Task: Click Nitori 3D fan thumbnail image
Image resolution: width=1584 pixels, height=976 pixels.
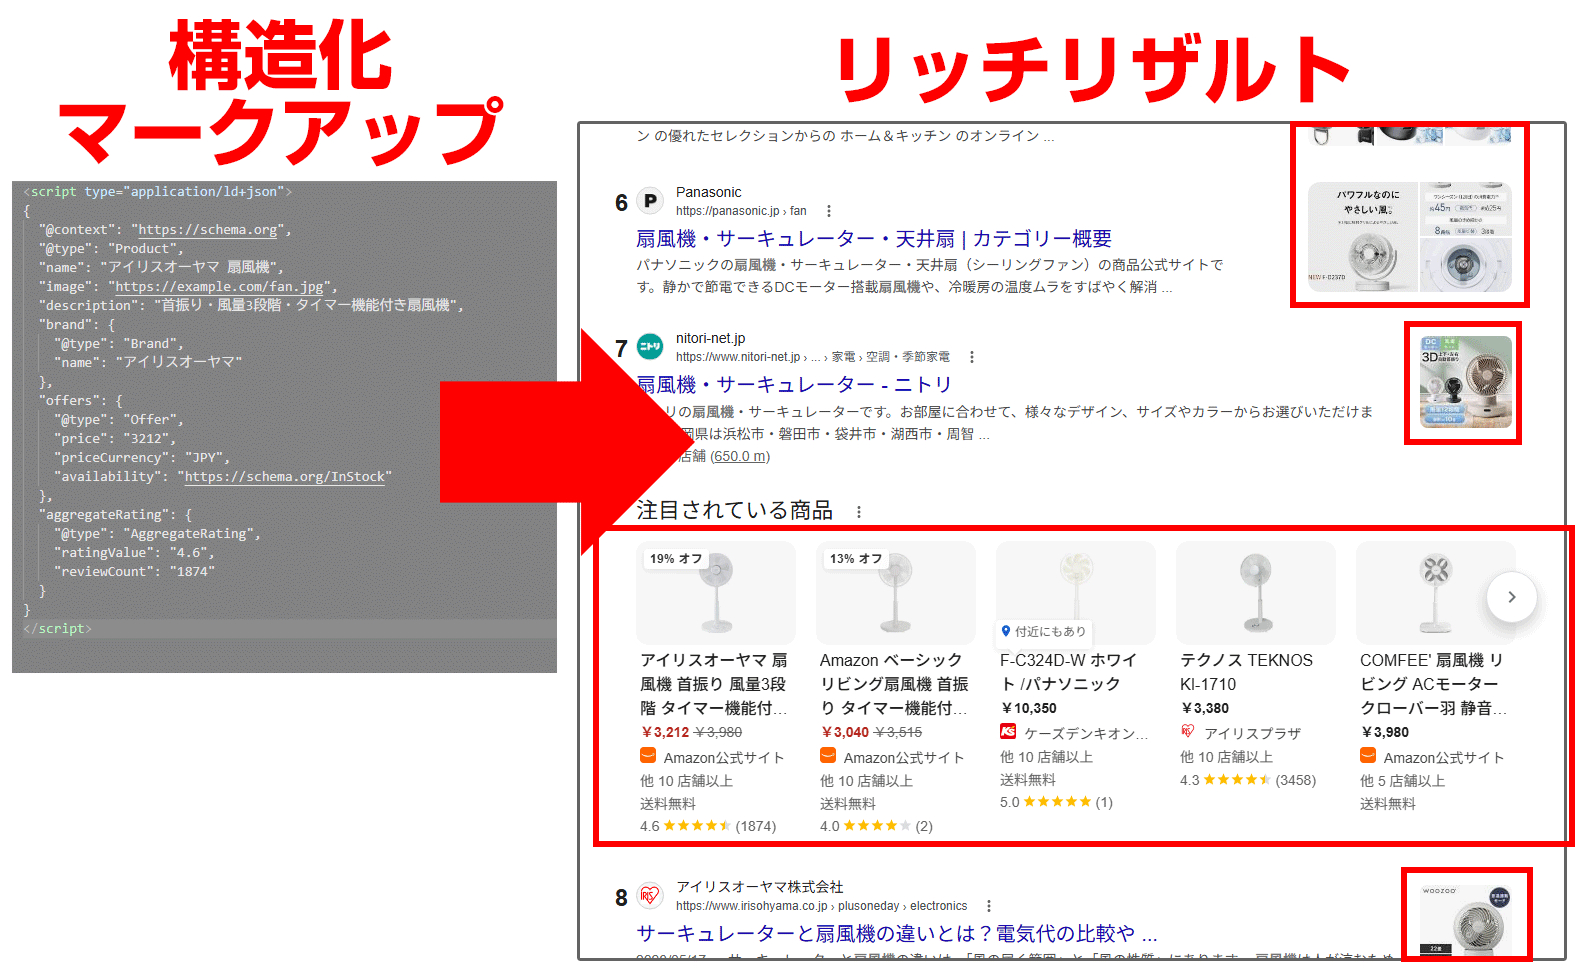Action: pos(1464,383)
